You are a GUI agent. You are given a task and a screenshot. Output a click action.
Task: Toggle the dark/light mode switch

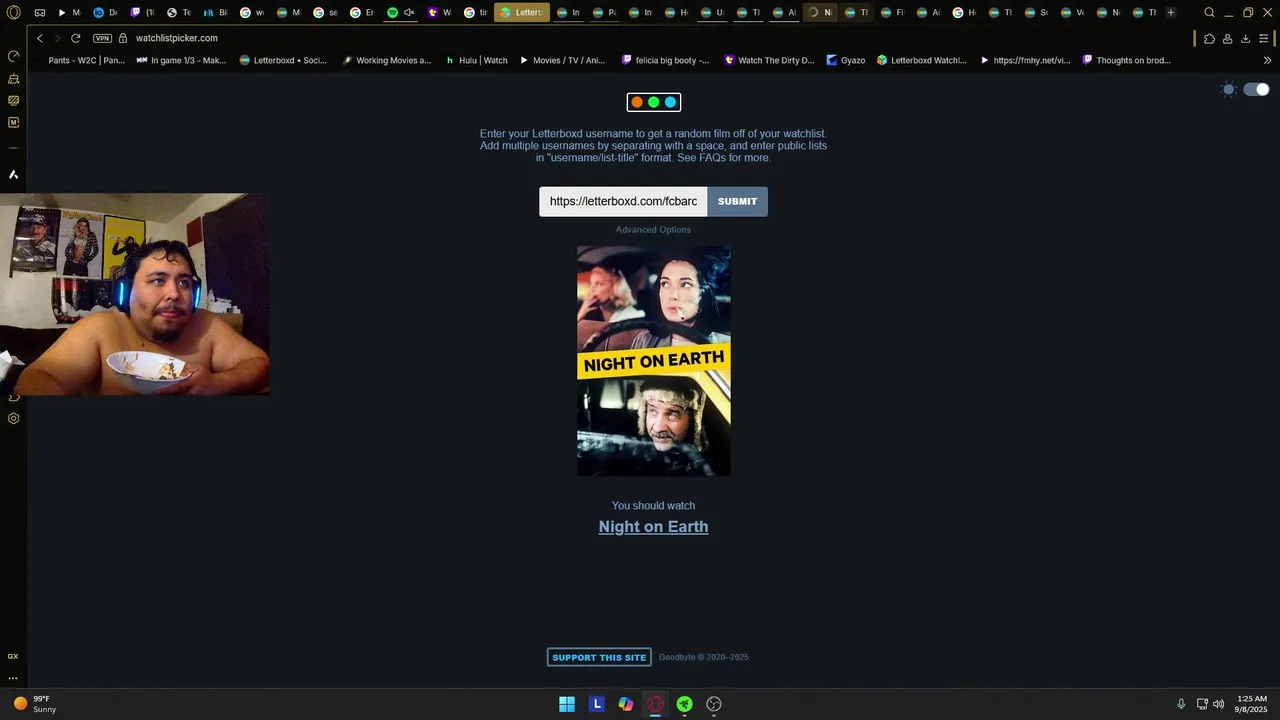1256,90
